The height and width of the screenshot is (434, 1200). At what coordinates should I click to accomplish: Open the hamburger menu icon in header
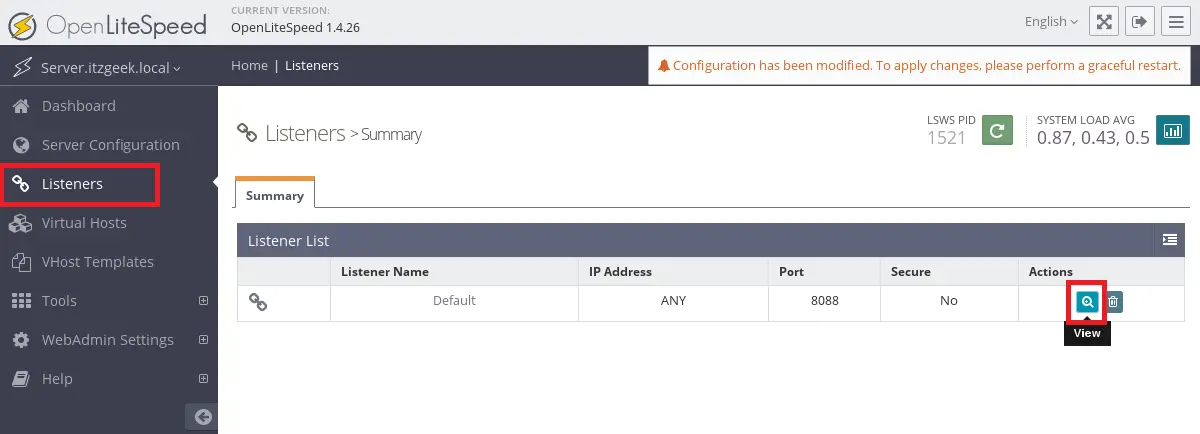click(x=1174, y=22)
